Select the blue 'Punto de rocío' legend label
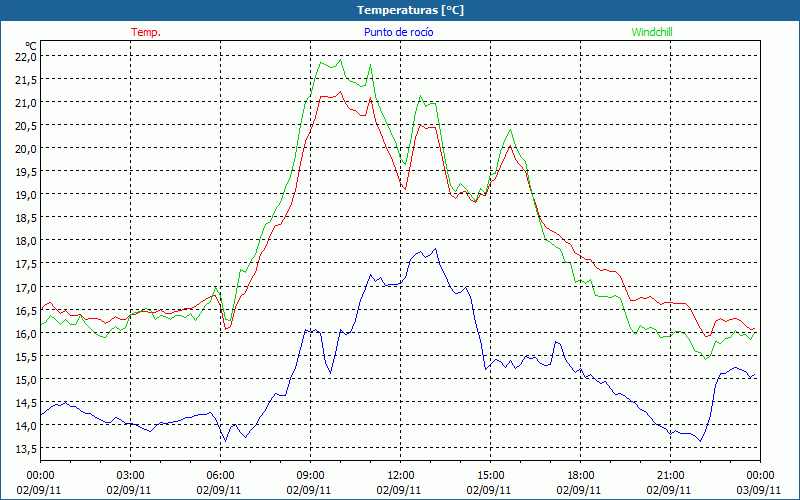The height and width of the screenshot is (500, 800). pos(398,32)
